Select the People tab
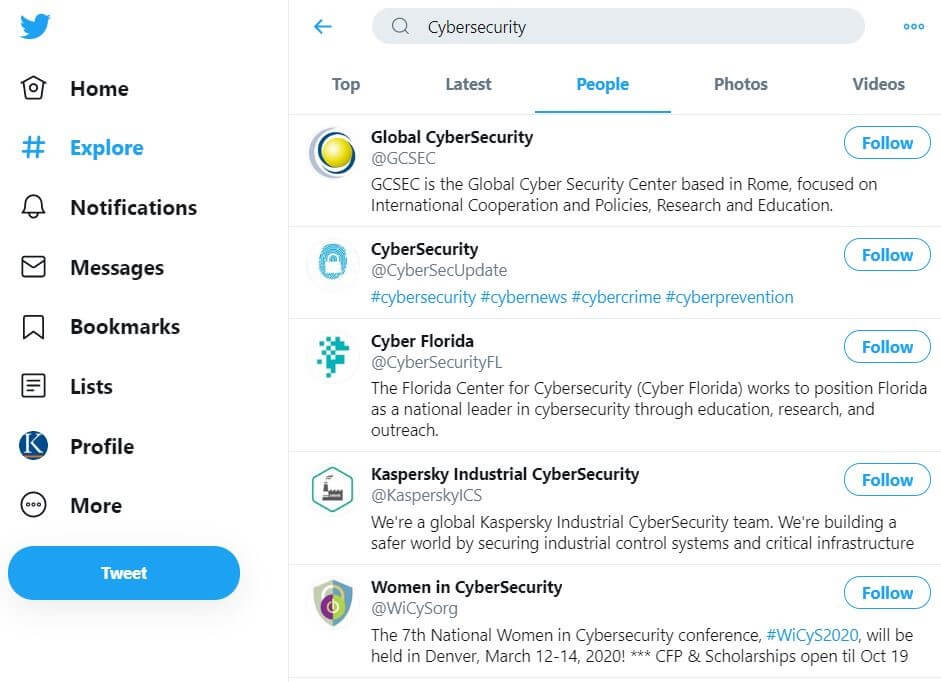The height and width of the screenshot is (682, 941). (x=603, y=84)
